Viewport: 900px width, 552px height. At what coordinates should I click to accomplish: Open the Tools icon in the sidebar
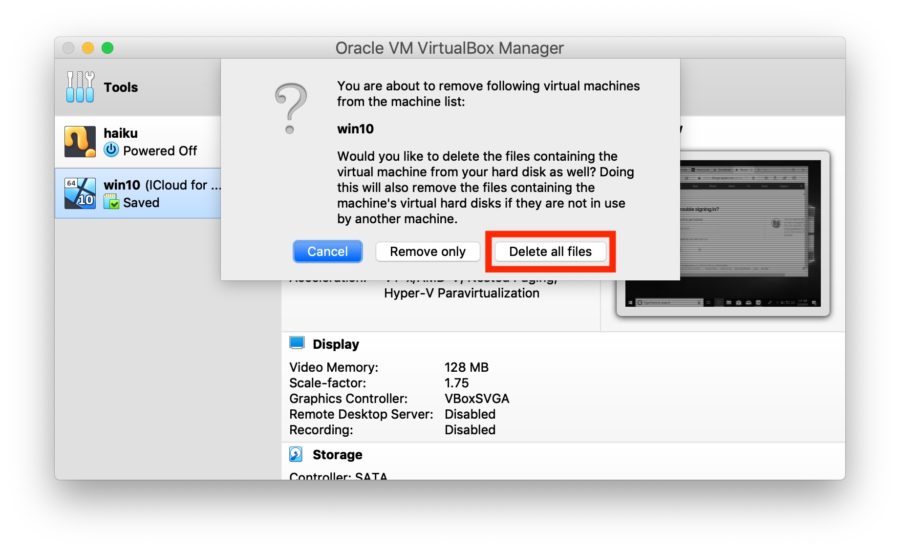pyautogui.click(x=80, y=87)
